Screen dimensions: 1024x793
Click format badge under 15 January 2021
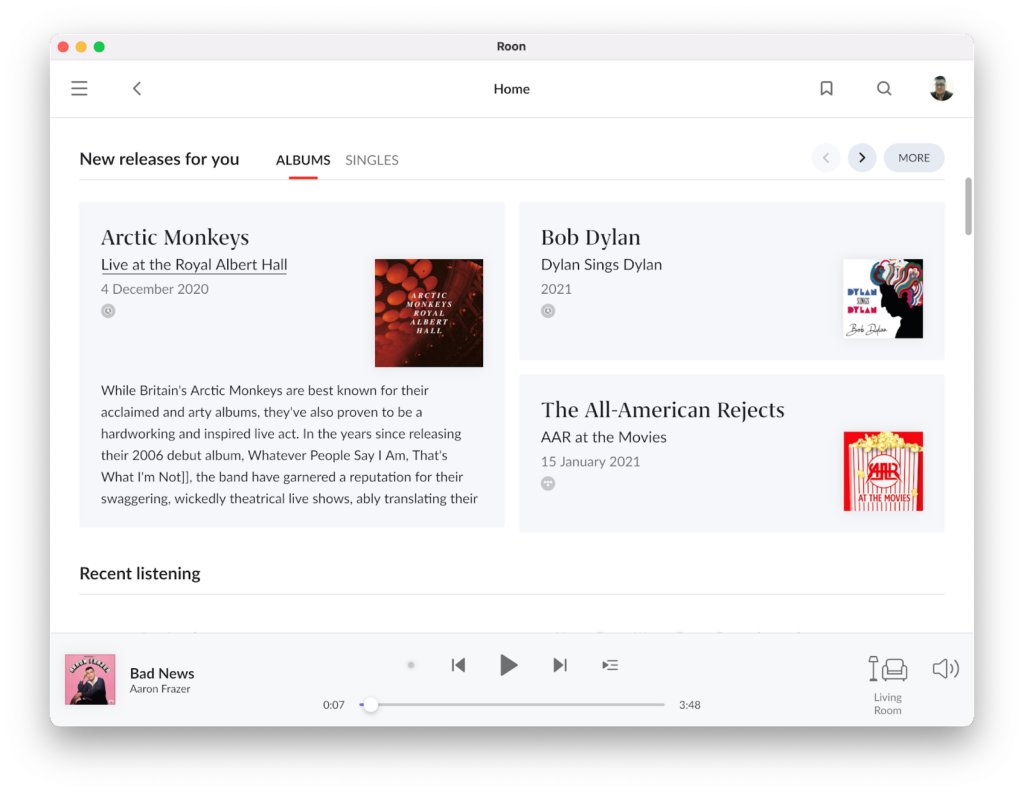coord(548,483)
